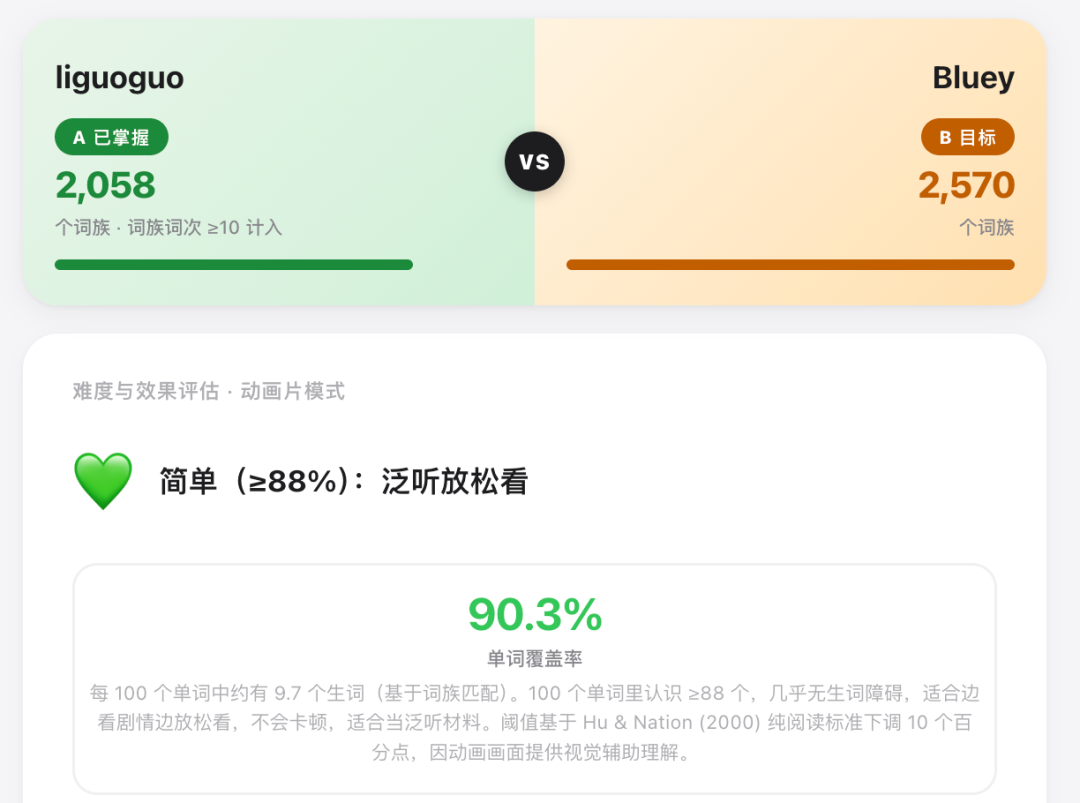Click the "简单（≥88%）：泛听放松看" heading
This screenshot has height=803, width=1080.
pos(343,481)
